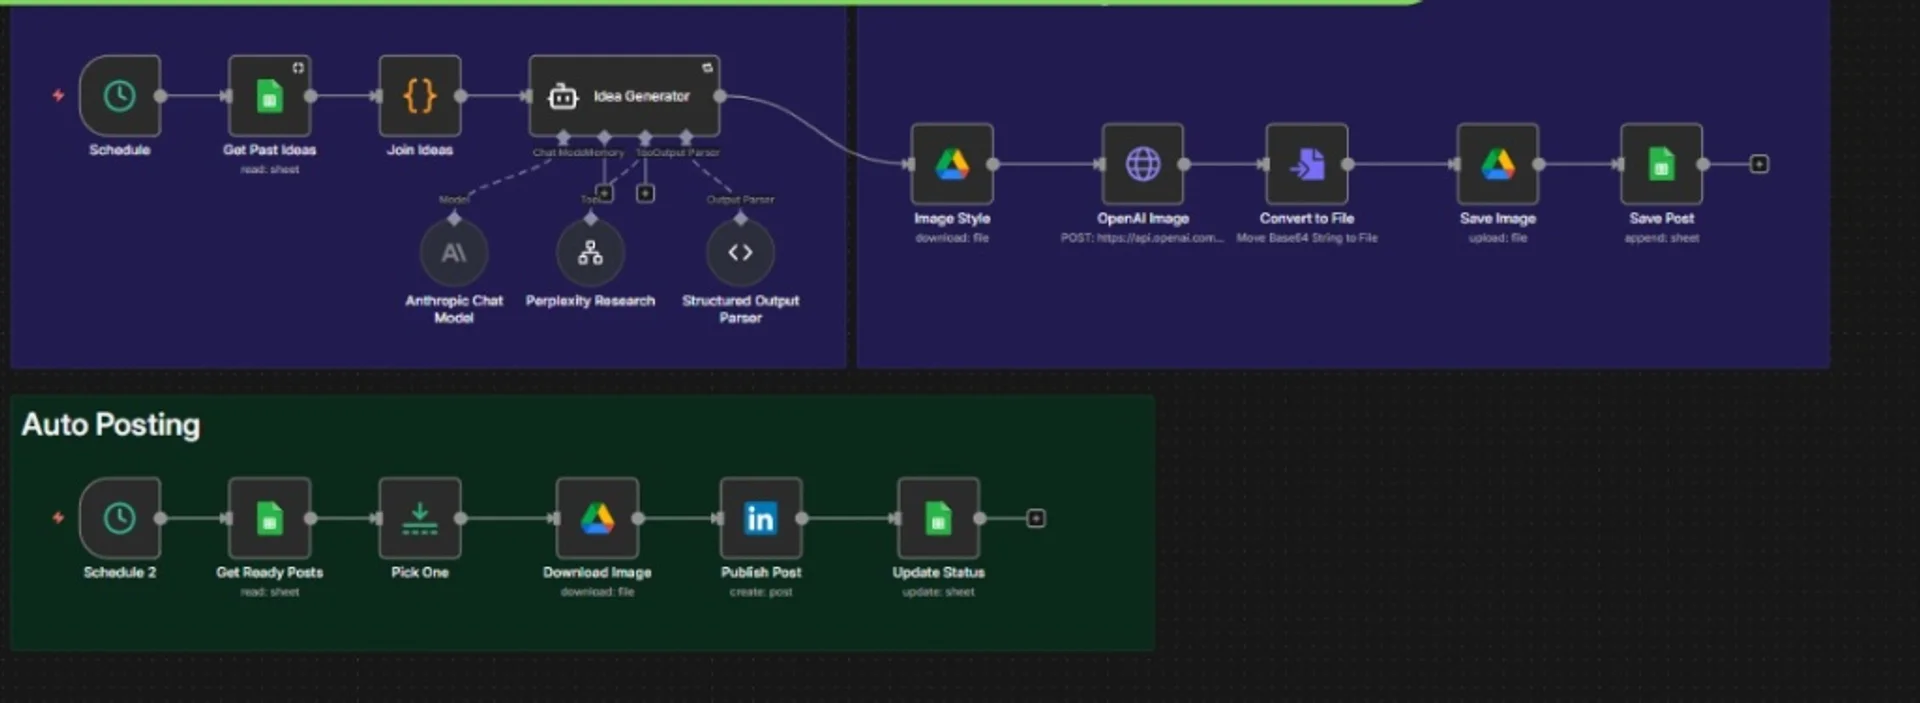Open the Get Ready Posts node
Image resolution: width=1920 pixels, height=703 pixels.
269,518
